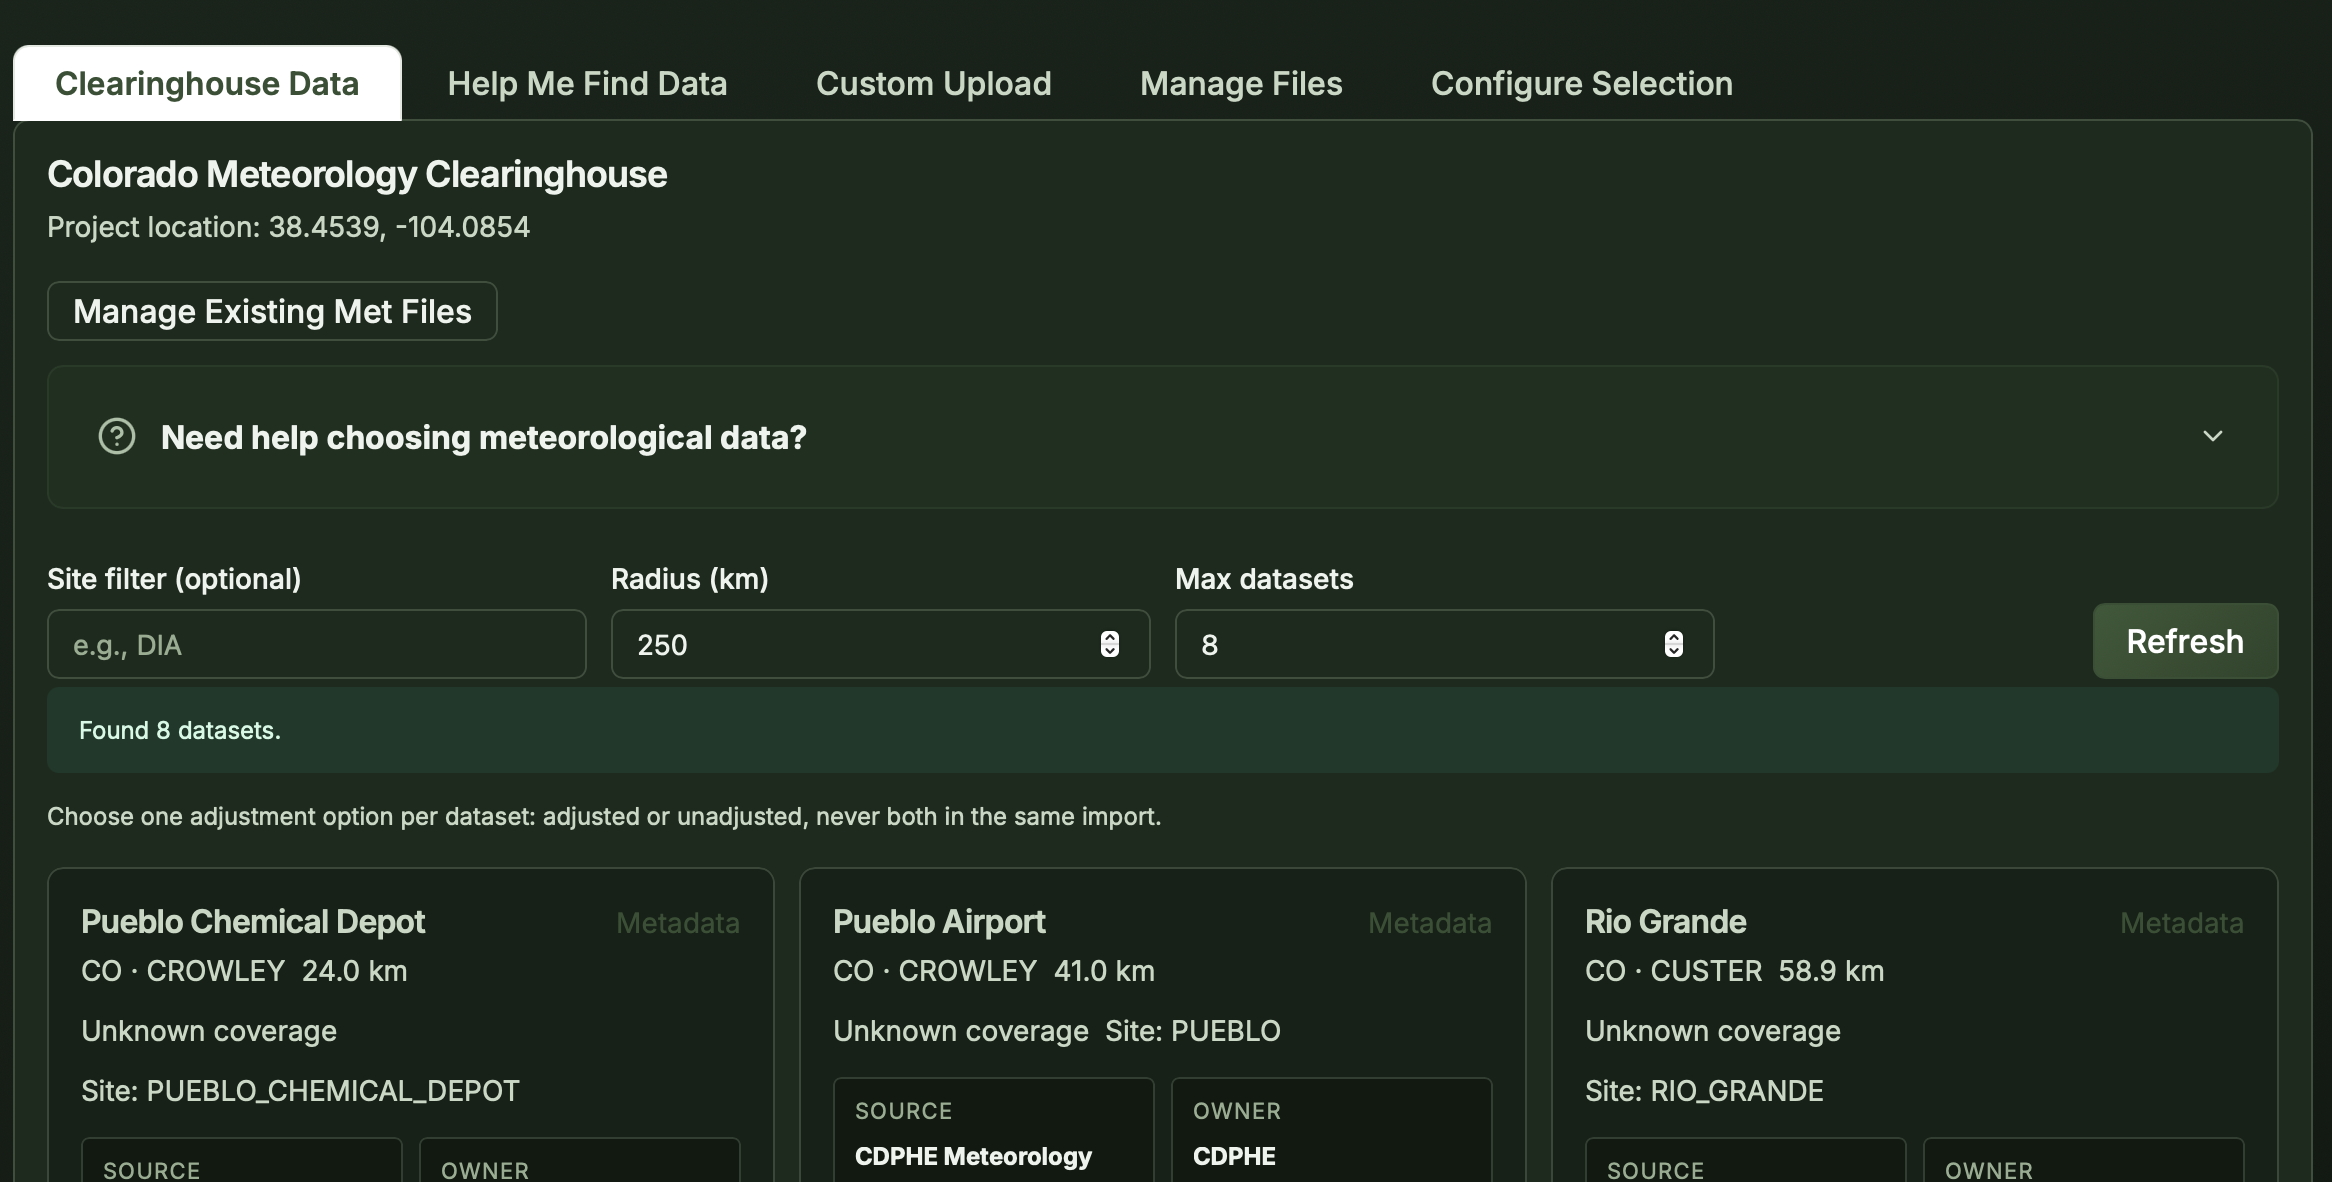Click the help question mark icon
The image size is (2332, 1182).
(117, 437)
